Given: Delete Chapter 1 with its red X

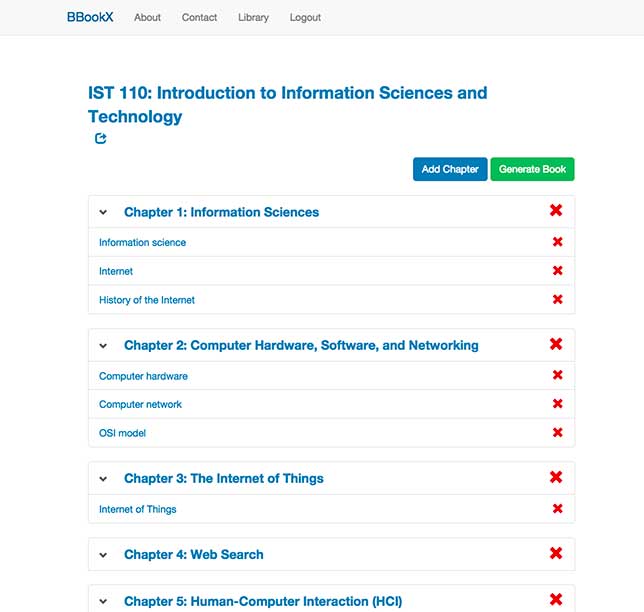Looking at the screenshot, I should (x=556, y=210).
